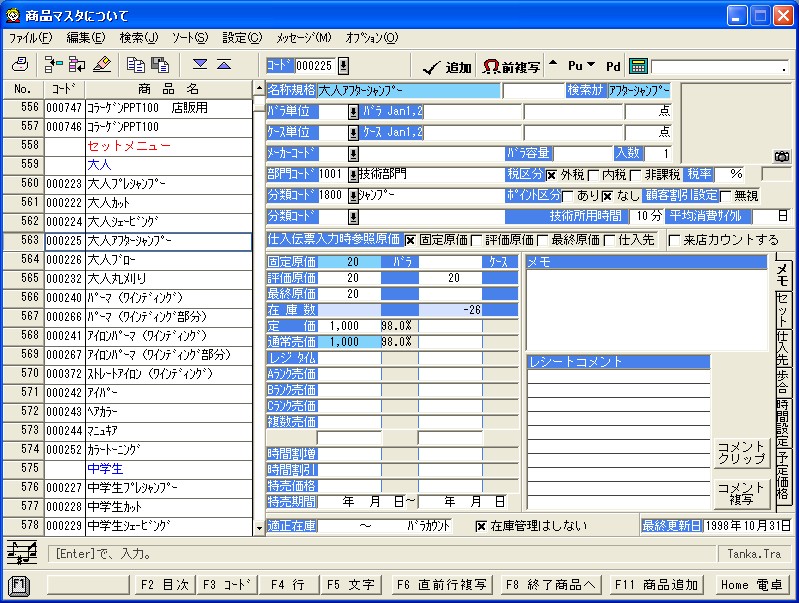Open the calculator icon

[638, 66]
